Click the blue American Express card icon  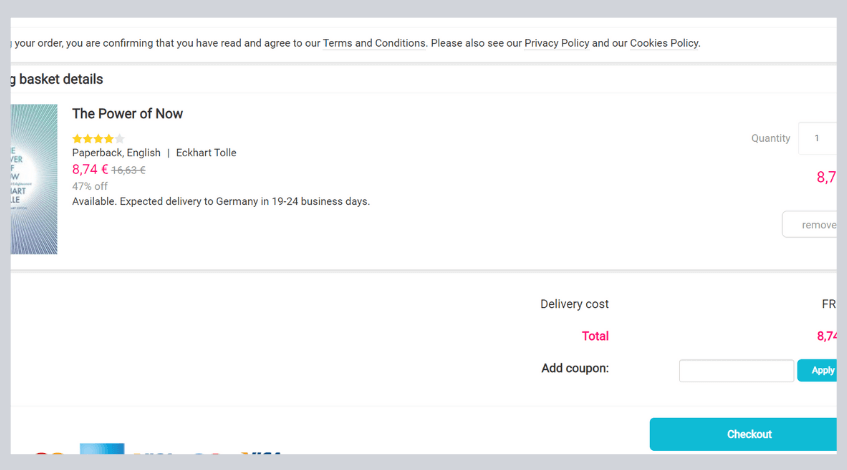tap(102, 449)
